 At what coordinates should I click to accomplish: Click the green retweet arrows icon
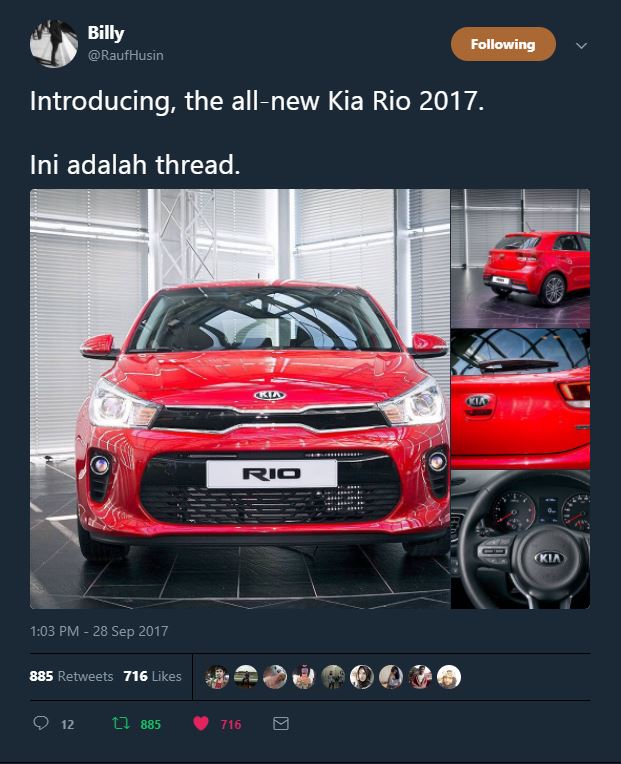click(120, 723)
